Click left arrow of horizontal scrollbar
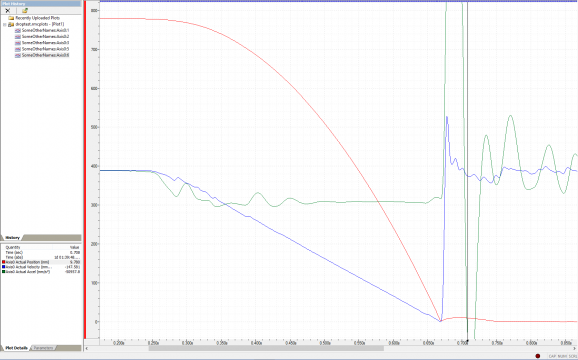 pyautogui.click(x=87, y=348)
